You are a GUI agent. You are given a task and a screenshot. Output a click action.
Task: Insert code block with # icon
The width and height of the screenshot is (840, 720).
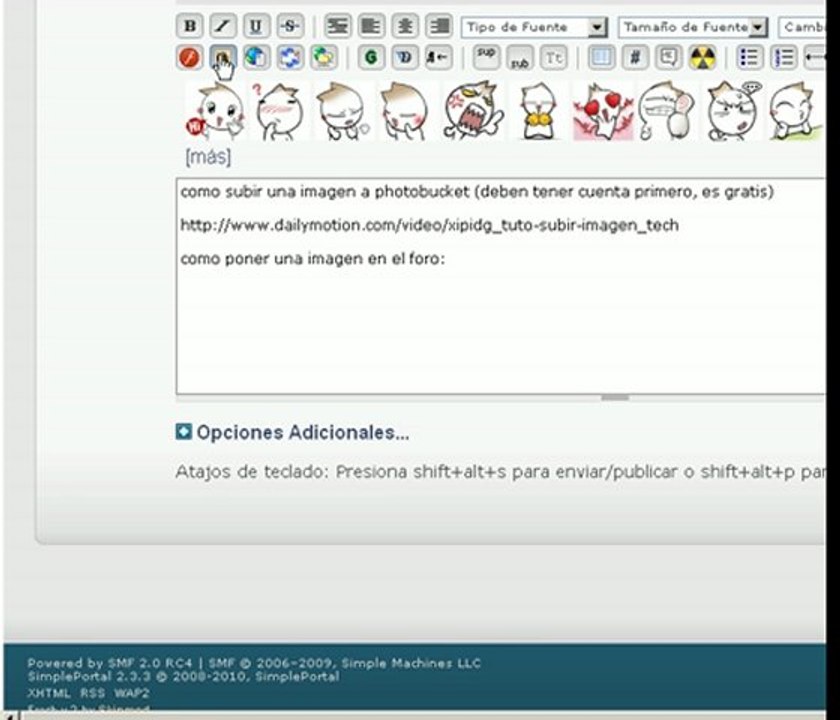(x=635, y=57)
